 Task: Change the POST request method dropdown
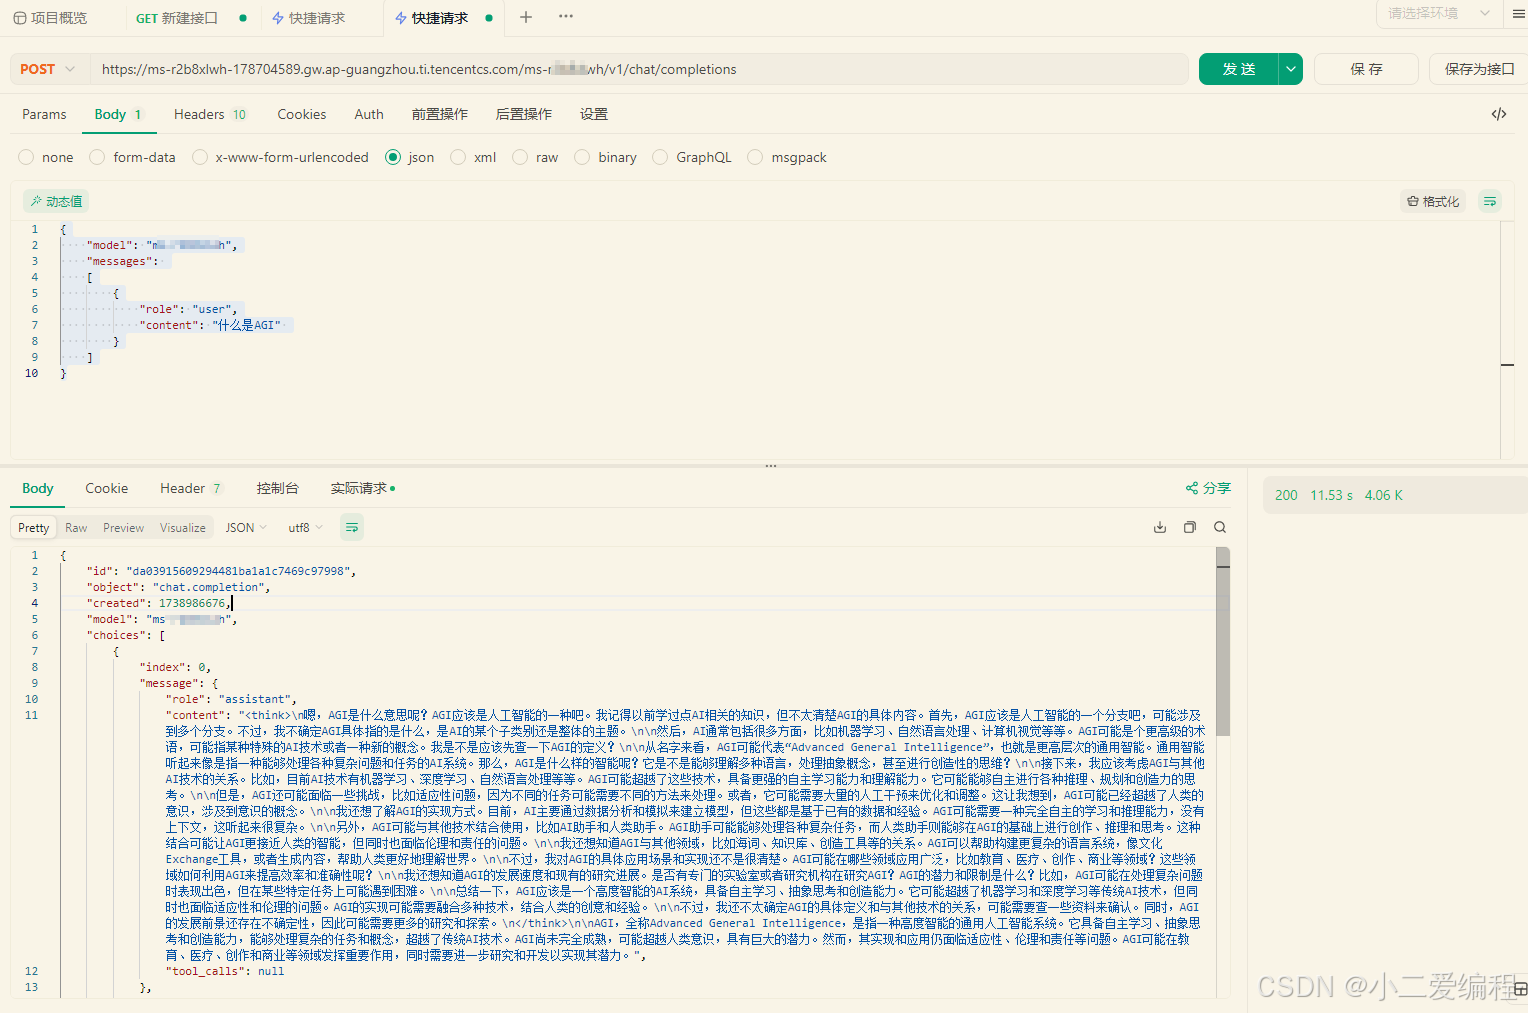(47, 69)
